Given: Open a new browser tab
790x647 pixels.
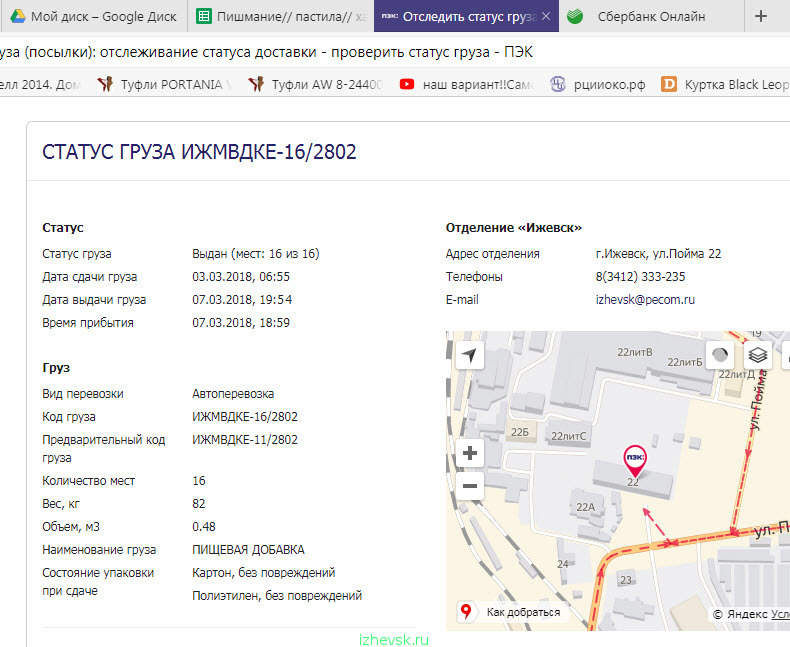Looking at the screenshot, I should pos(761,17).
